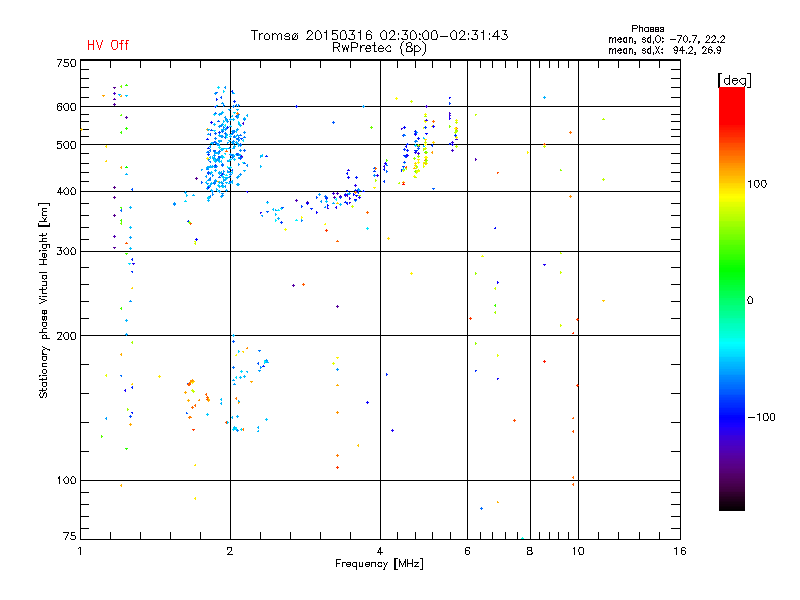
Task: Click the black end of the phase color bar
Action: pyautogui.click(x=732, y=503)
